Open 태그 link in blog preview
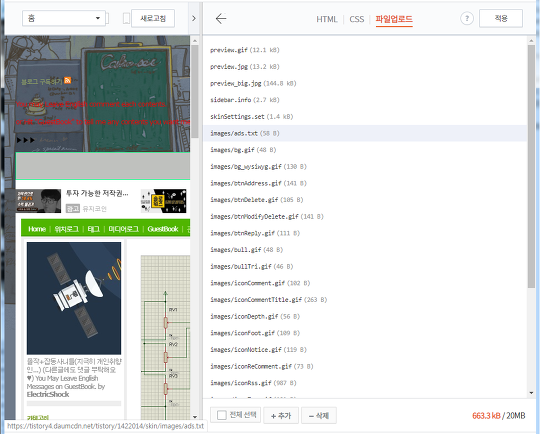 click(93, 229)
